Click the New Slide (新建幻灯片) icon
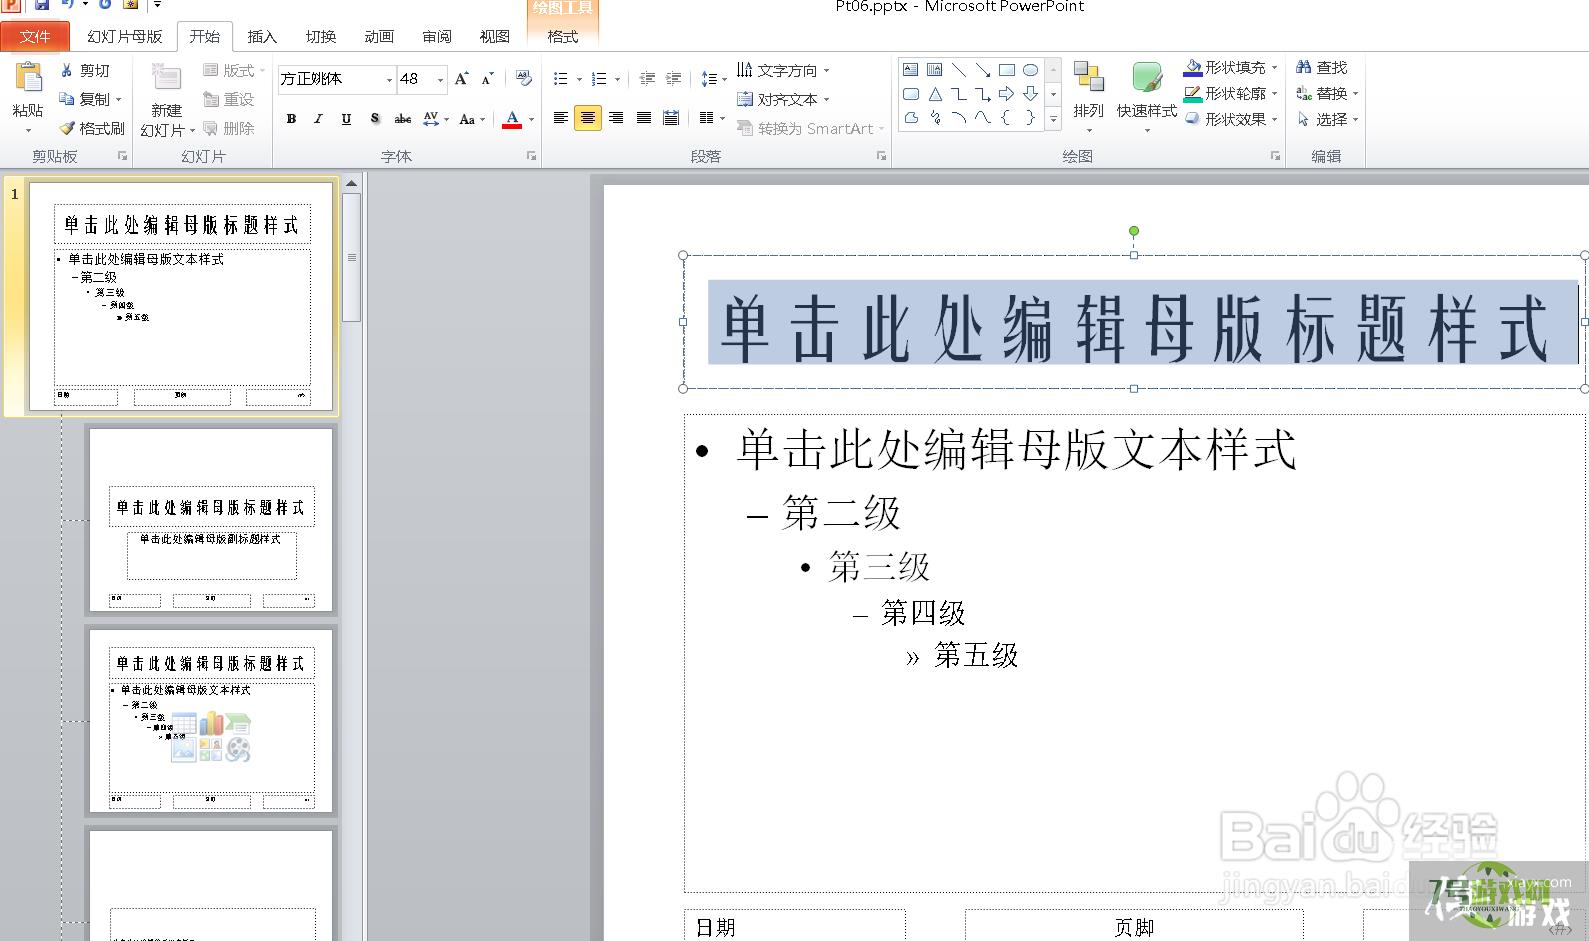The image size is (1589, 941). pyautogui.click(x=166, y=78)
